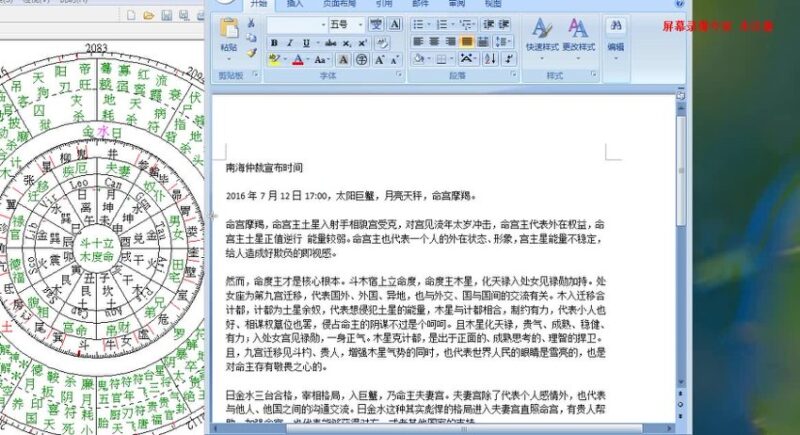Click the Cut scissors icon
Image resolution: width=800 pixels, height=435 pixels.
tap(251, 23)
